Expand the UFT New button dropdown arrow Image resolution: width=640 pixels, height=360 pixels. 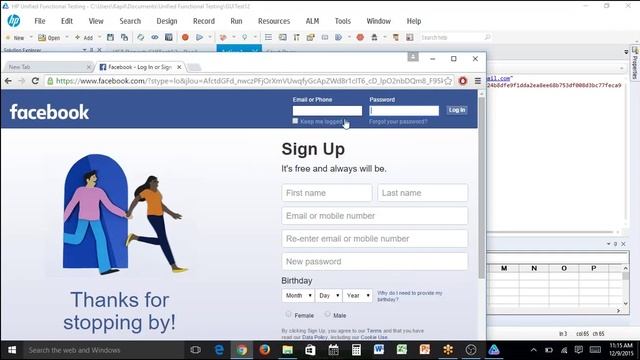(x=31, y=38)
